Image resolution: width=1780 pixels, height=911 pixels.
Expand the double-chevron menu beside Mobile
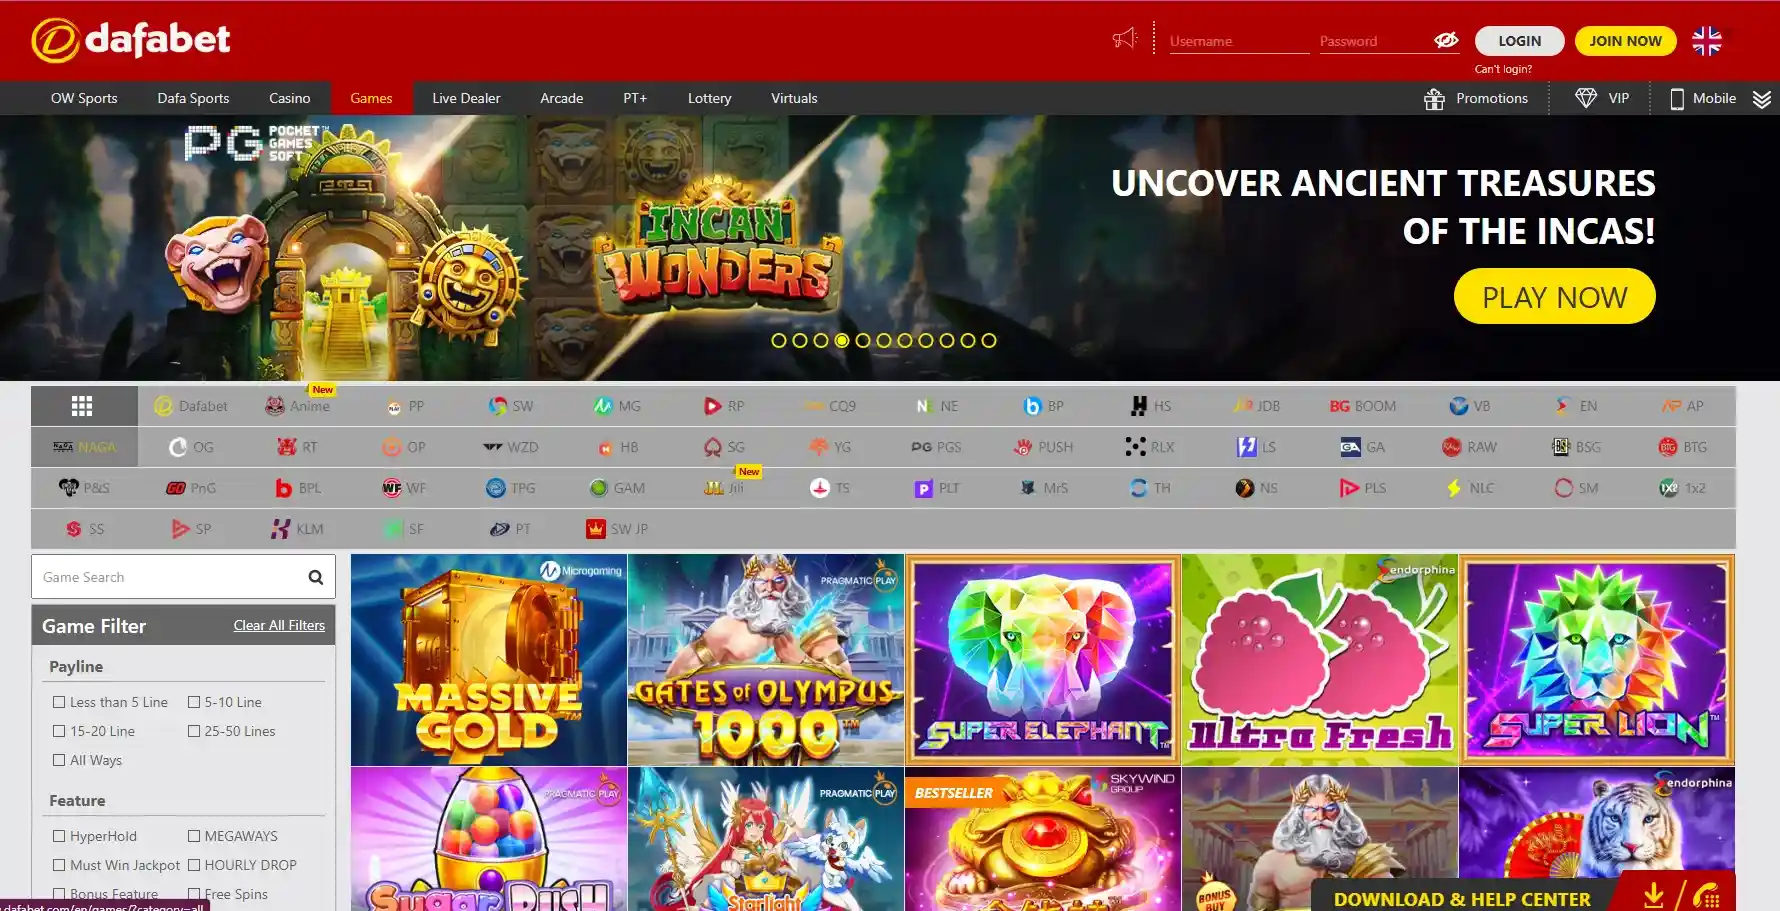tap(1762, 99)
